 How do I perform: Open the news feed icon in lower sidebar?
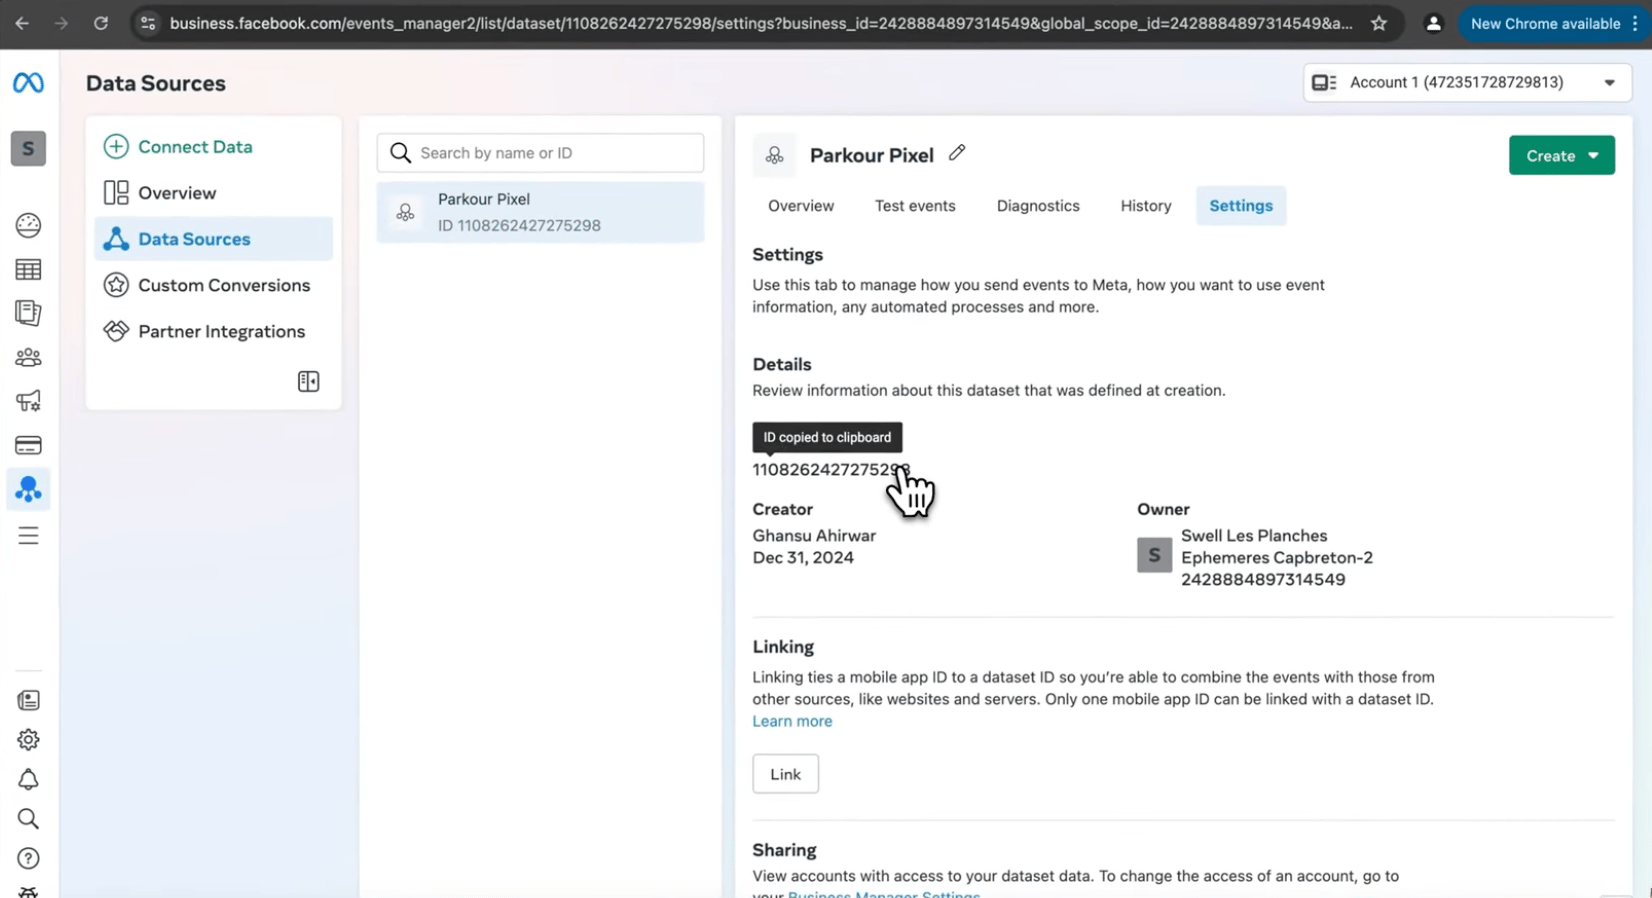28,700
